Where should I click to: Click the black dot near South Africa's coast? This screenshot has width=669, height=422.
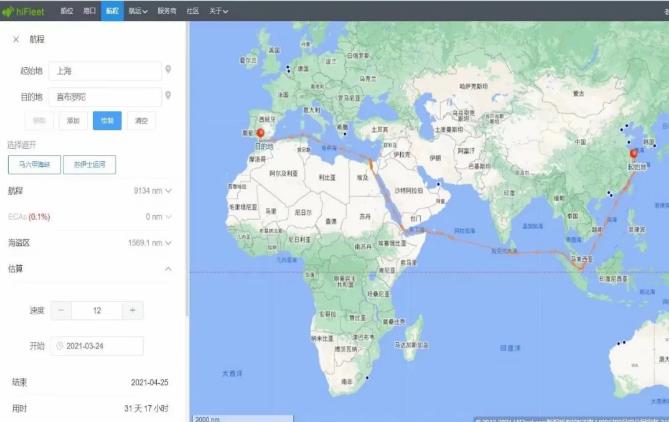(x=367, y=378)
